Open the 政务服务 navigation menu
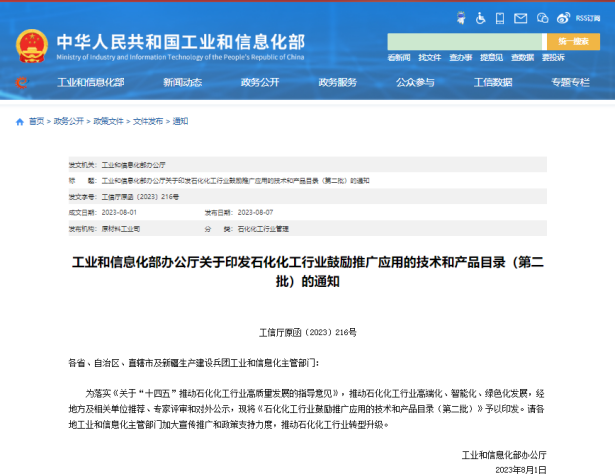Screen dimensions: 616x475 pos(337,83)
